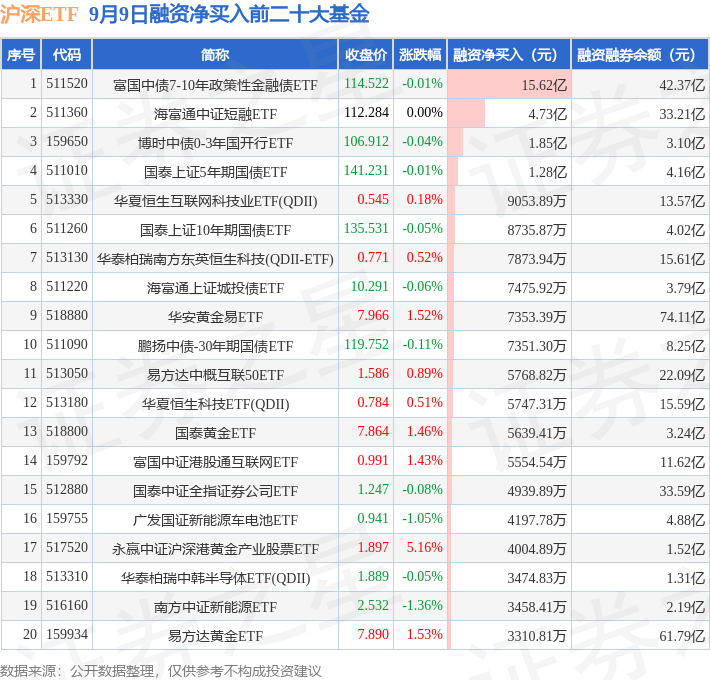Select fund 国泰上证5年期国债ETF

(x=215, y=172)
